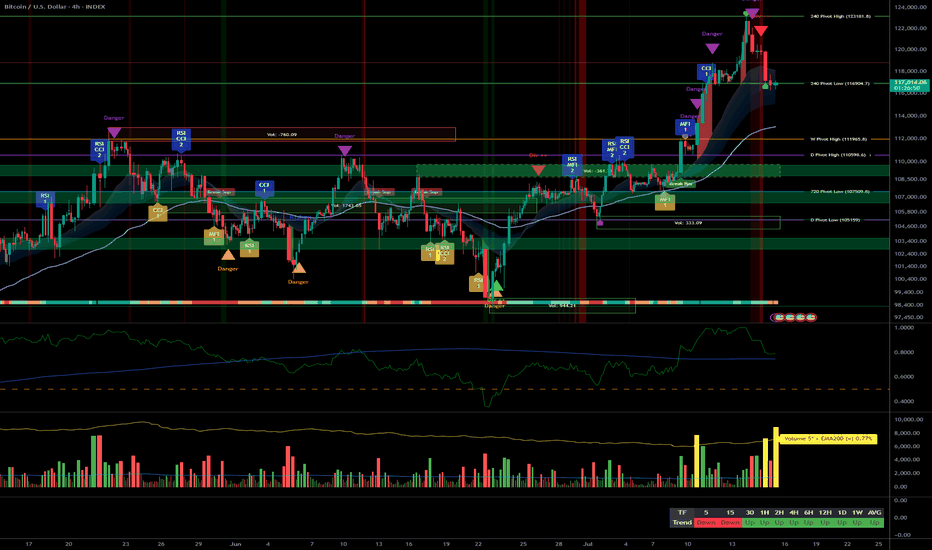Screen dimensions: 932x550
Task: Click the 112,000.00 price axis label
Action: point(910,139)
